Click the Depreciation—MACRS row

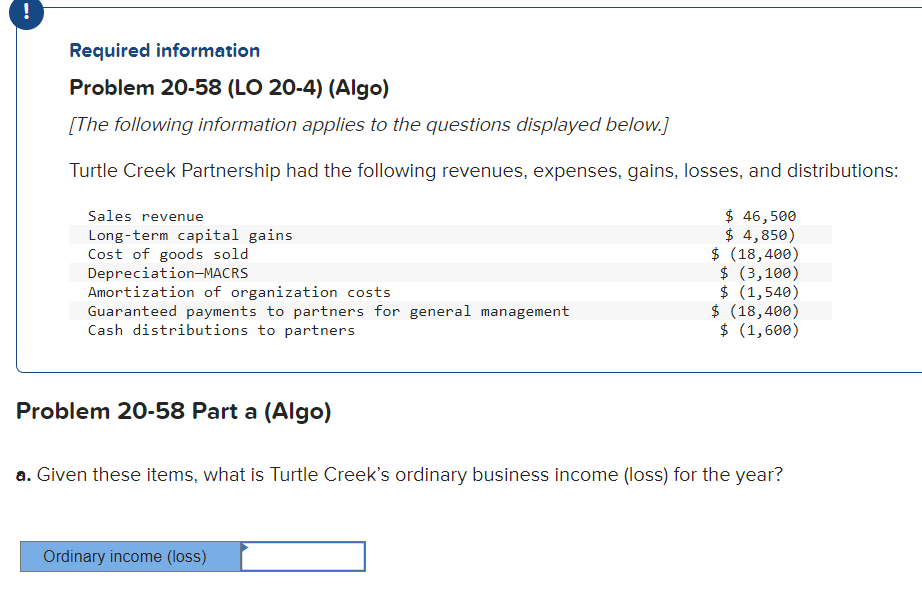(x=165, y=272)
